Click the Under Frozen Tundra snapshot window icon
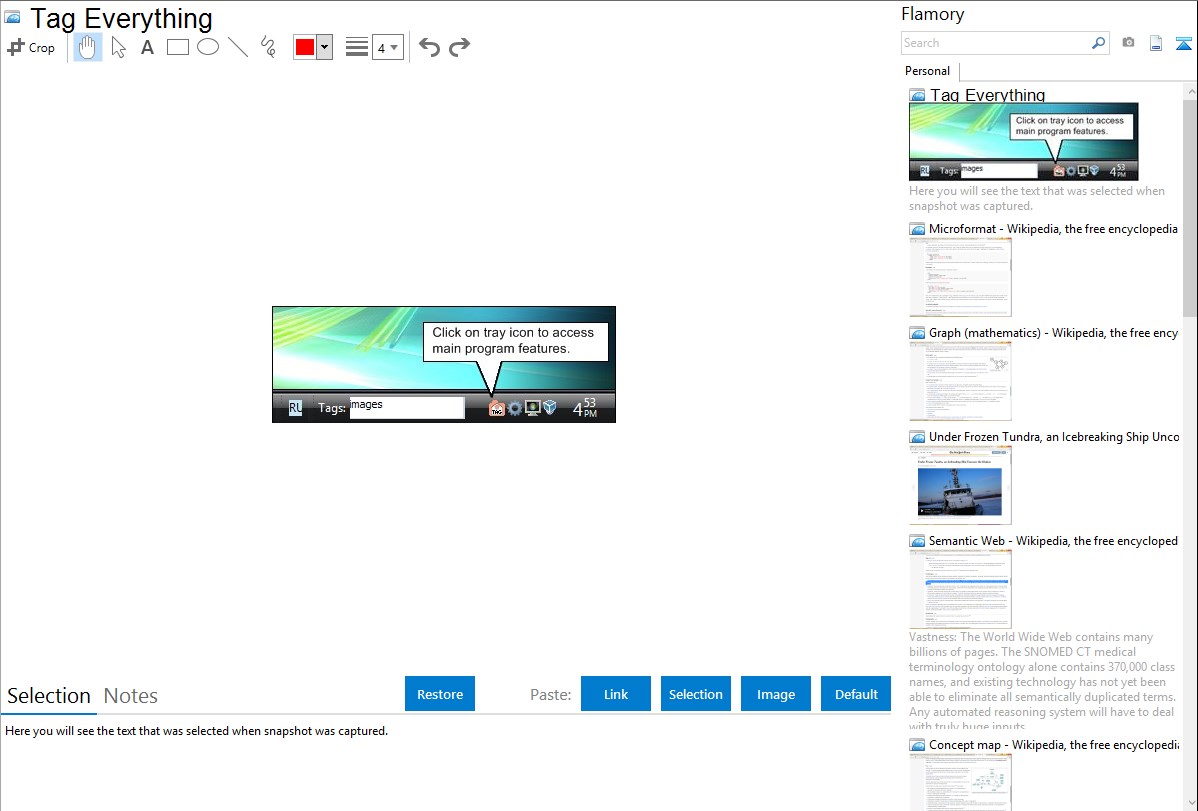The width and height of the screenshot is (1198, 811). click(x=917, y=437)
